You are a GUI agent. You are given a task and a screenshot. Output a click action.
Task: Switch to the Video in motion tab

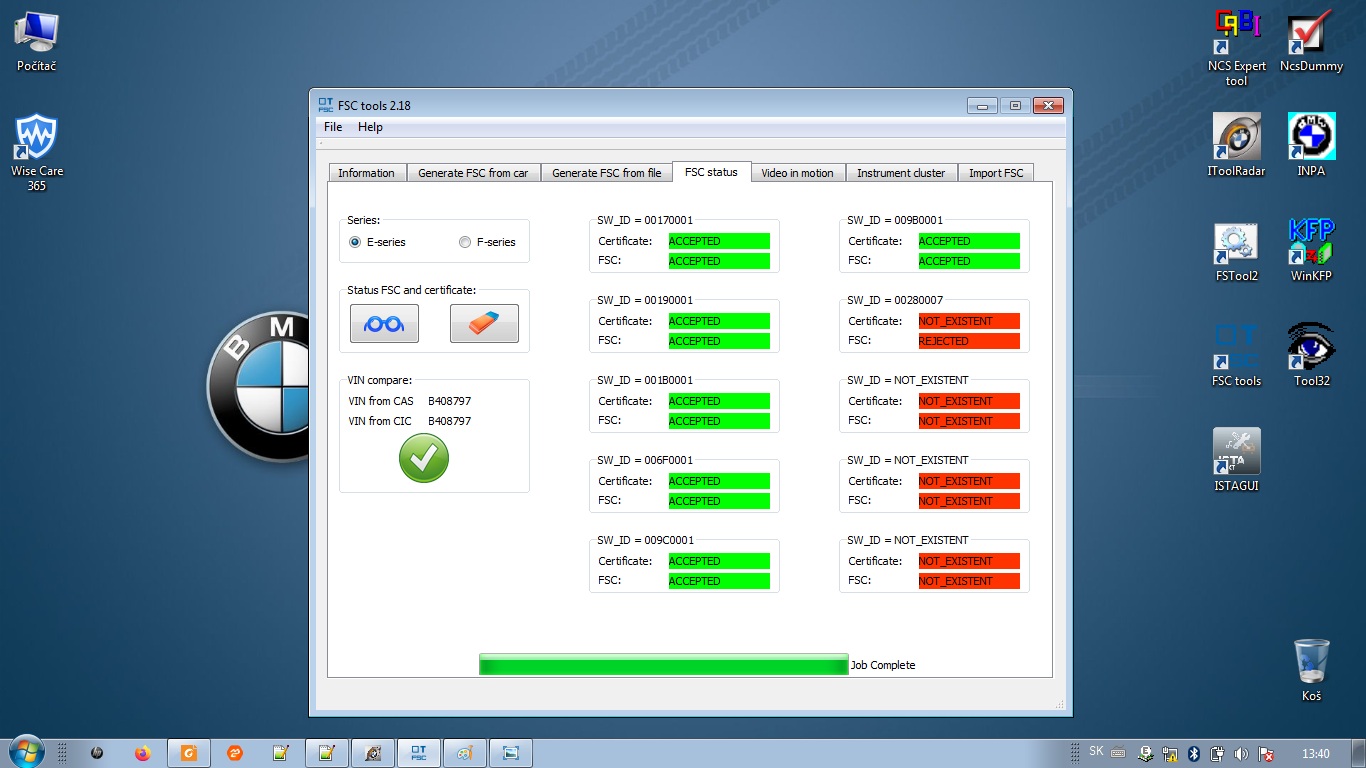click(x=797, y=173)
